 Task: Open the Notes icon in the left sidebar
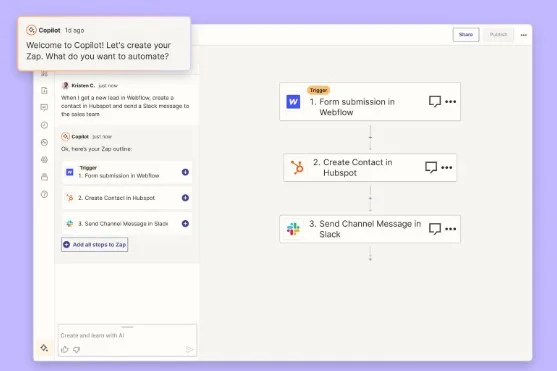point(44,91)
